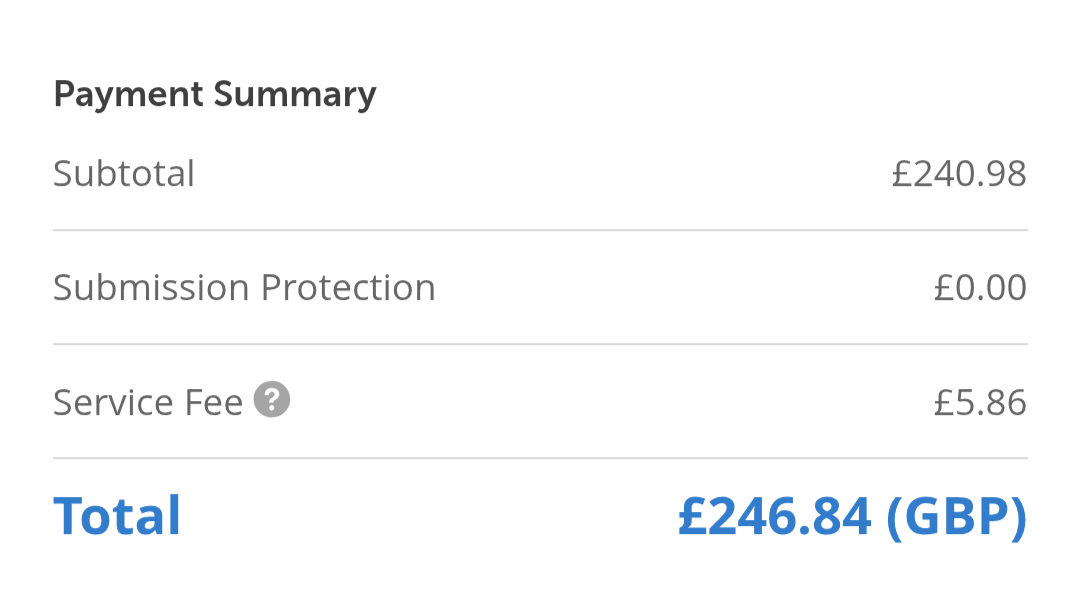
Task: Click the word "Payment" in the heading
Action: [x=128, y=95]
